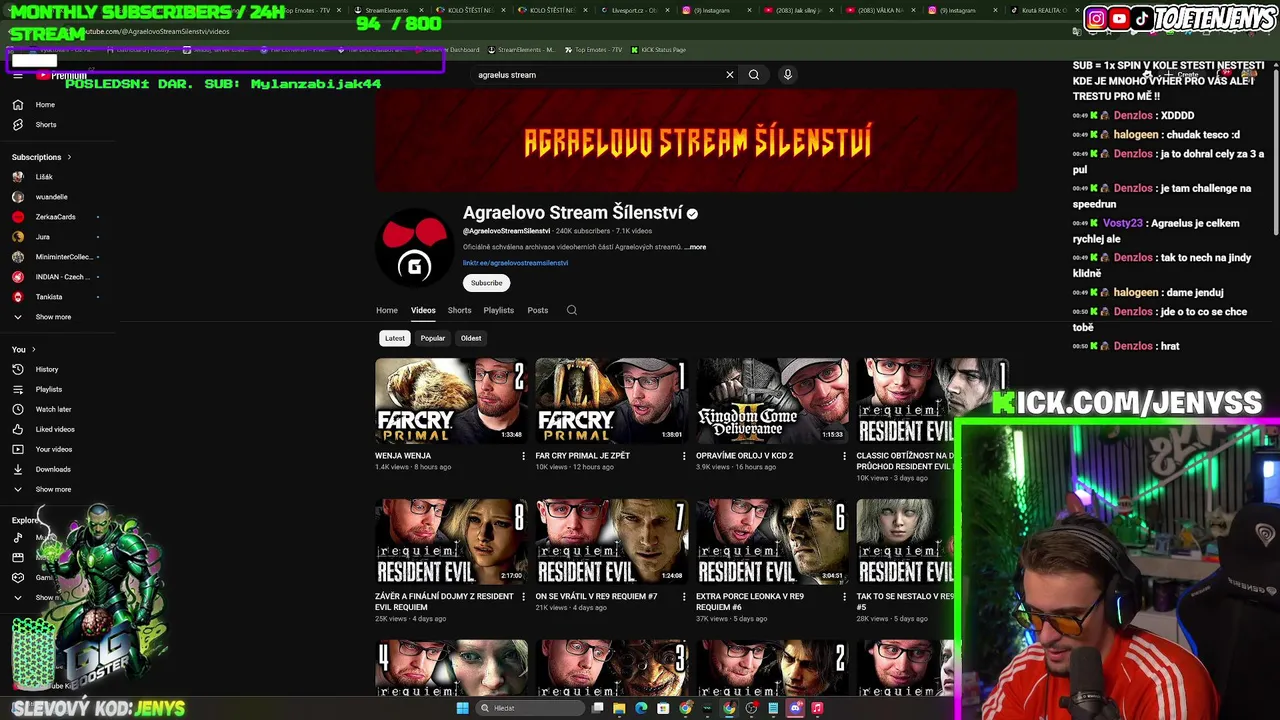This screenshot has width=1280, height=720.
Task: Open Jura subscription channel
Action: tap(45, 237)
